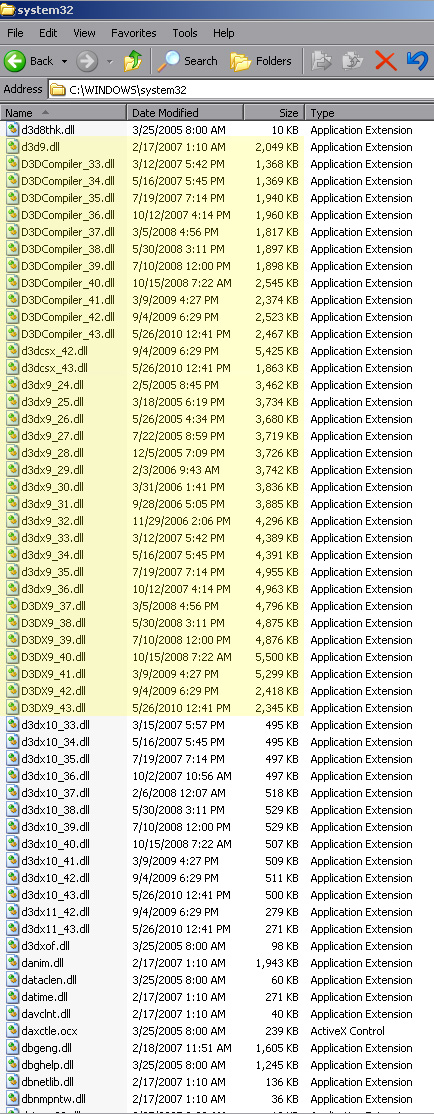Select the daxctle.ocx file icon
434x1114 pixels.
click(12, 1031)
